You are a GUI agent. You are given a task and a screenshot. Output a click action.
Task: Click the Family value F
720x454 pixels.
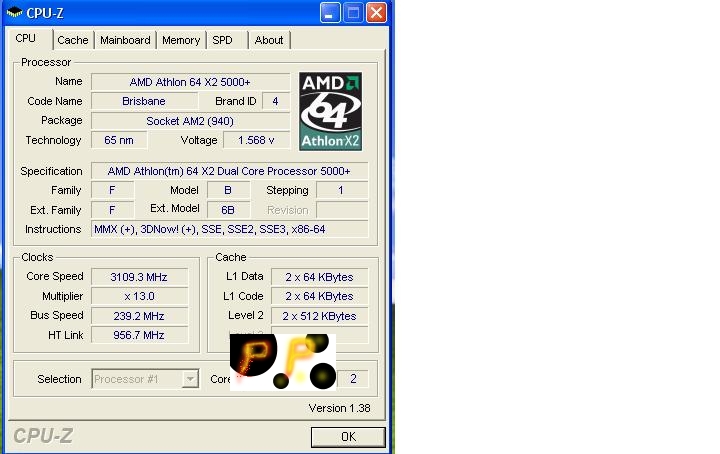click(x=112, y=190)
